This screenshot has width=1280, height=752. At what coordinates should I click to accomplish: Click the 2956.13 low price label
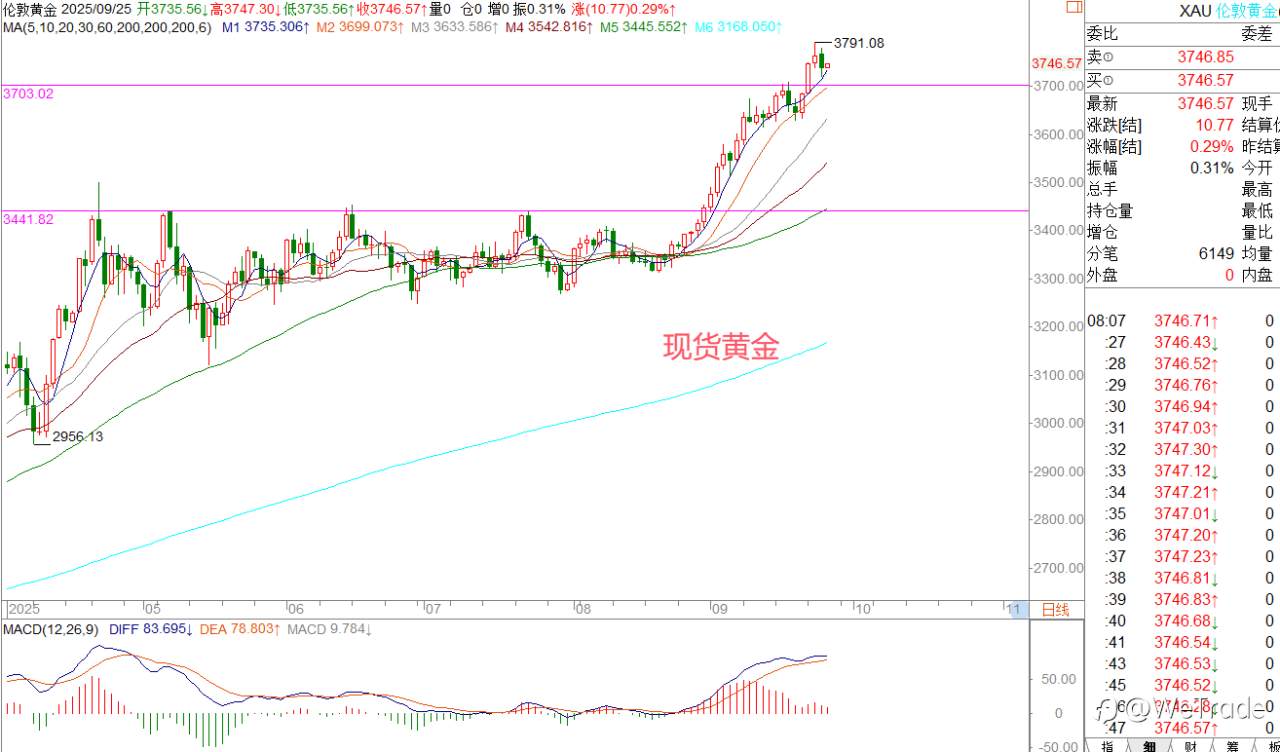76,436
